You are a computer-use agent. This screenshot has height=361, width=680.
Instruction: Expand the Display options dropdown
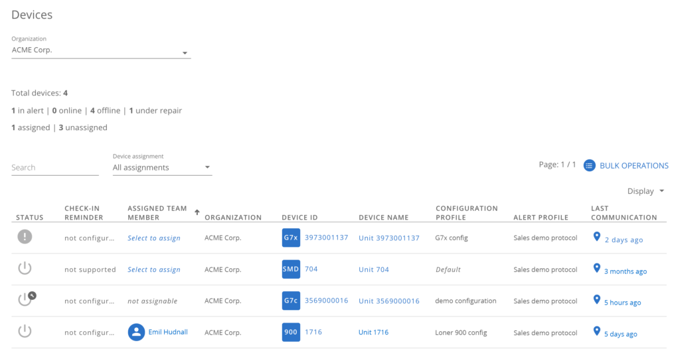pos(646,191)
